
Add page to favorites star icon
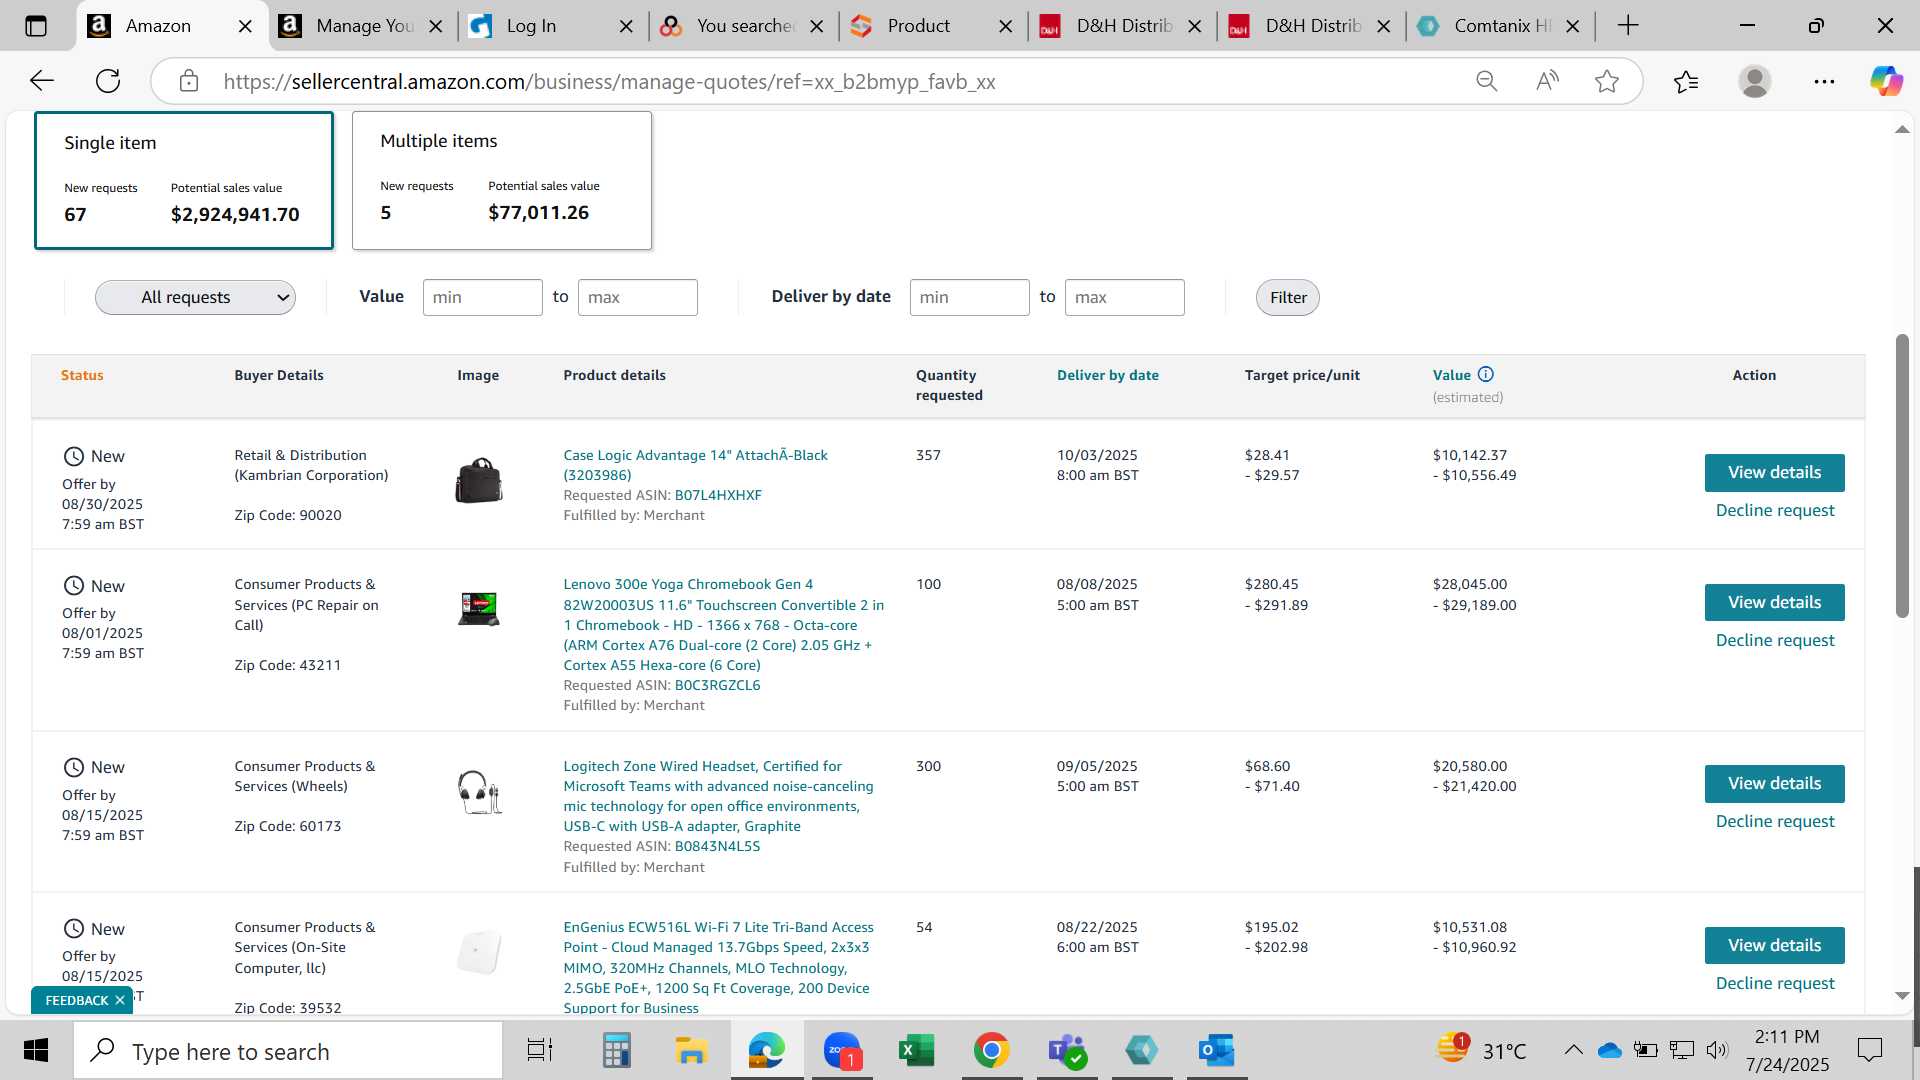click(x=1607, y=81)
